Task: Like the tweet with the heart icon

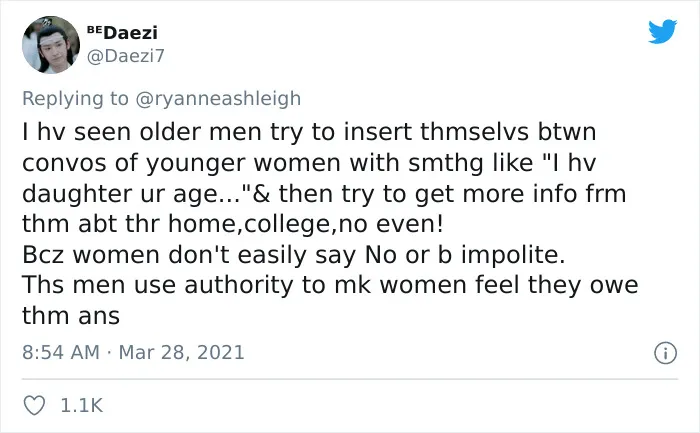Action: (x=34, y=405)
